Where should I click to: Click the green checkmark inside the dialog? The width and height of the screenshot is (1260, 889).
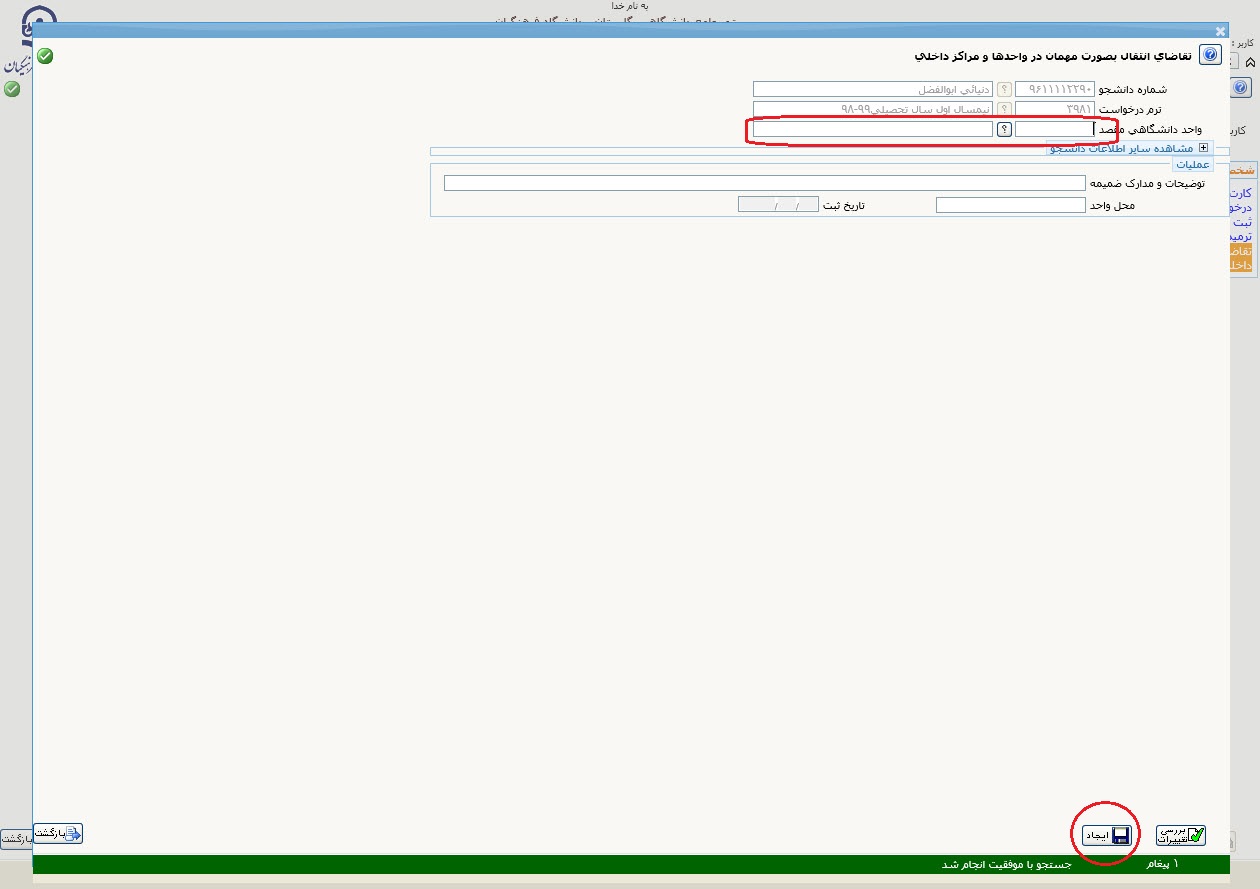coord(45,56)
